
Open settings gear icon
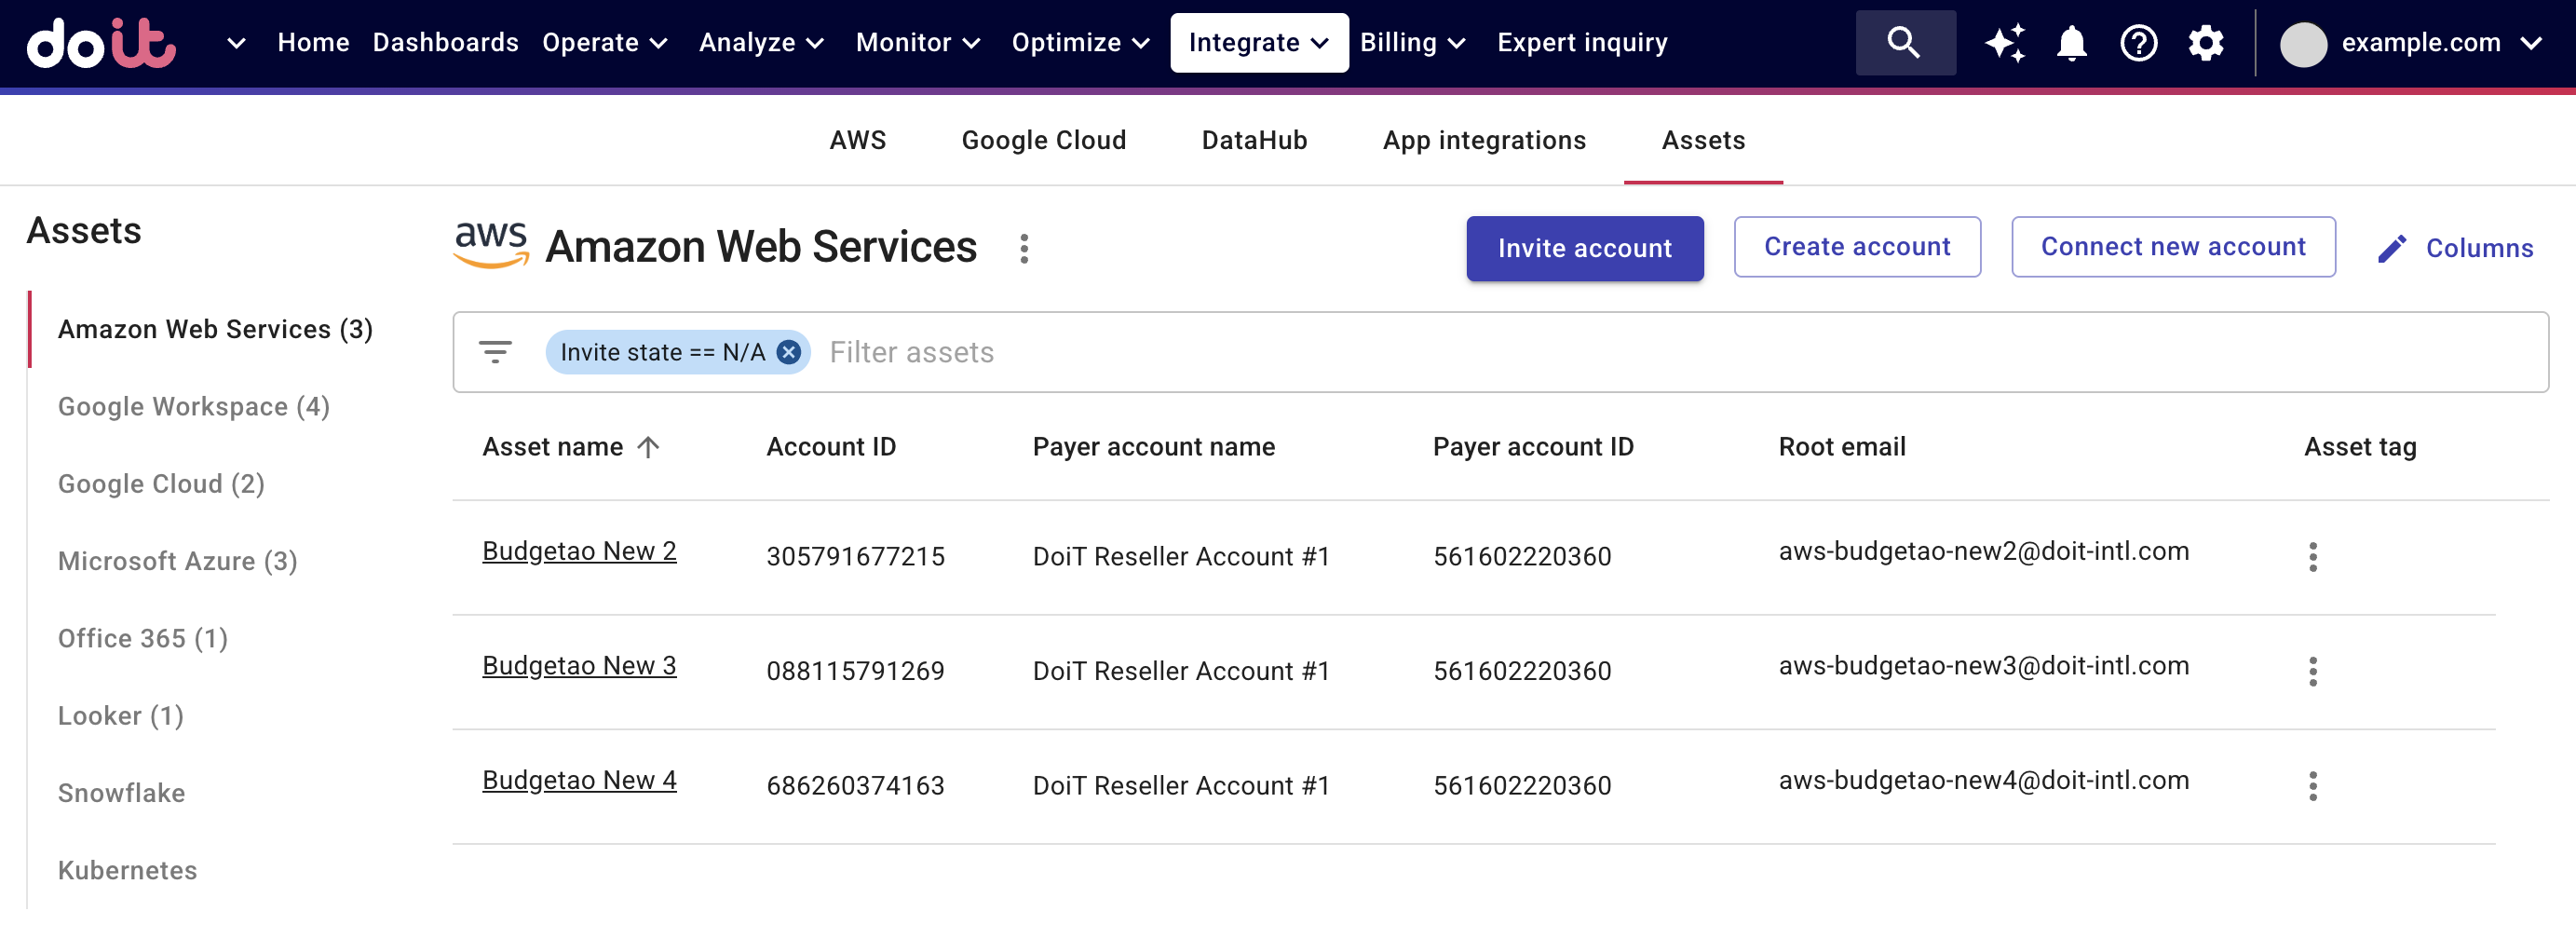tap(2205, 43)
